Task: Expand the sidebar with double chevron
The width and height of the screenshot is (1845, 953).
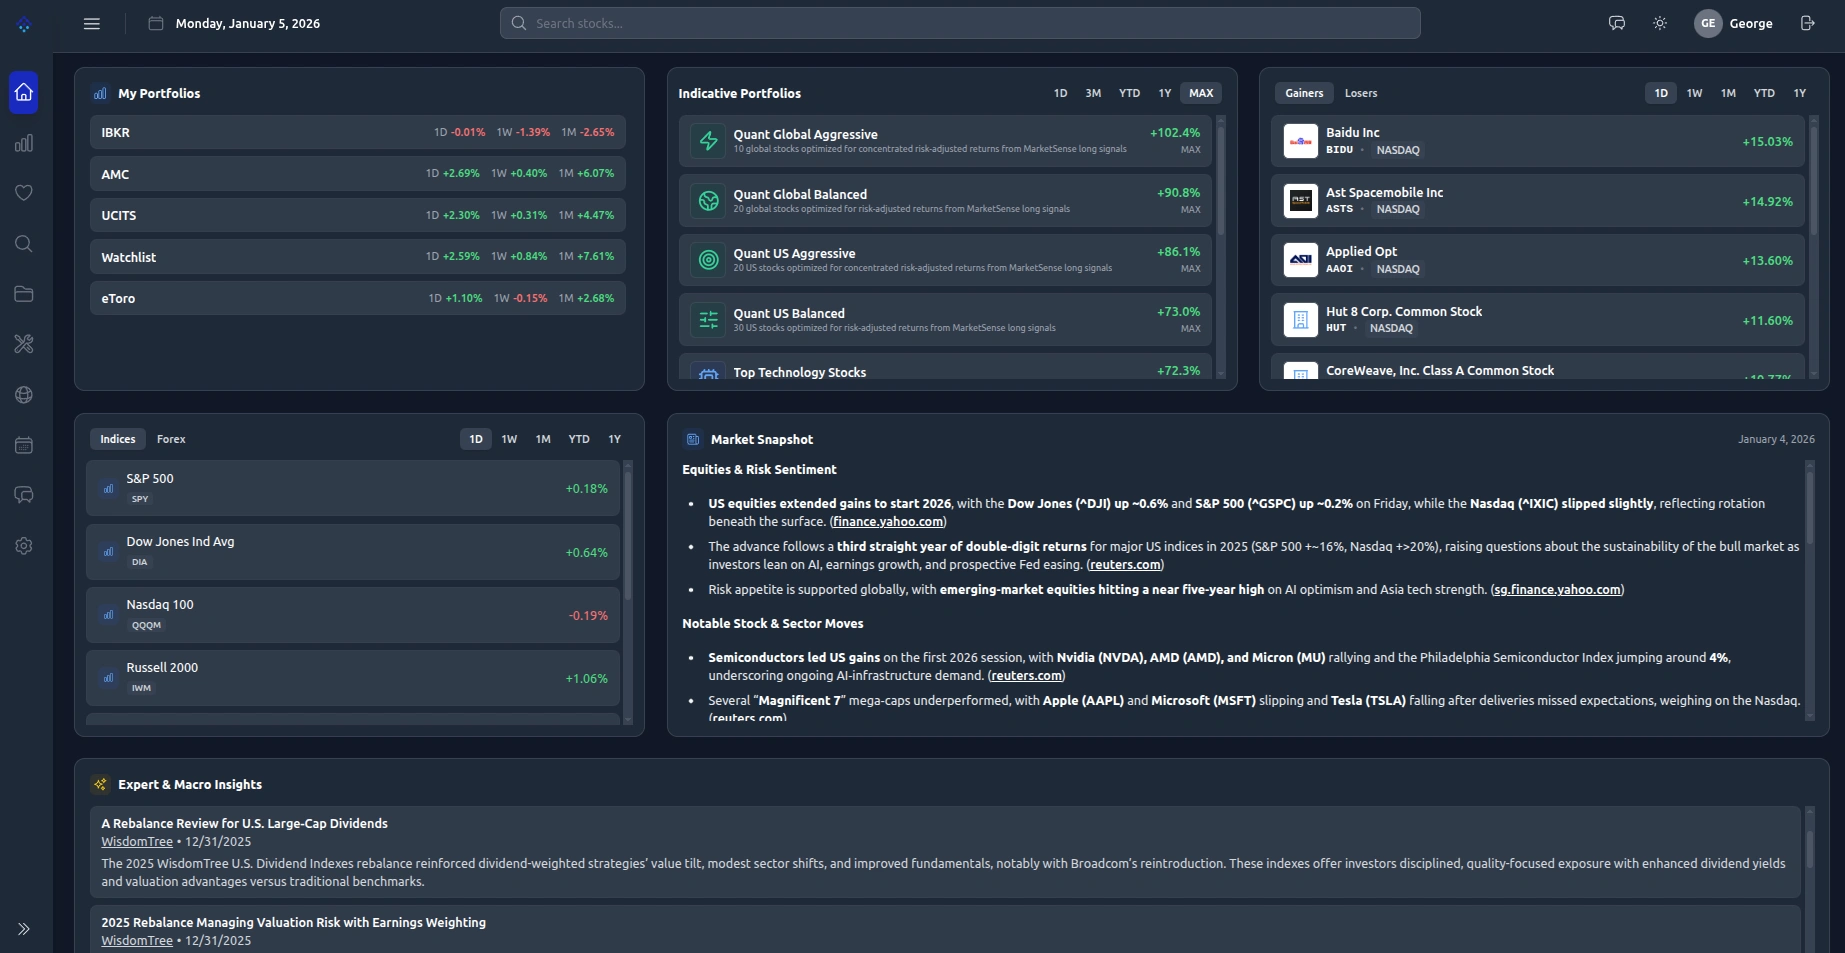Action: point(24,929)
